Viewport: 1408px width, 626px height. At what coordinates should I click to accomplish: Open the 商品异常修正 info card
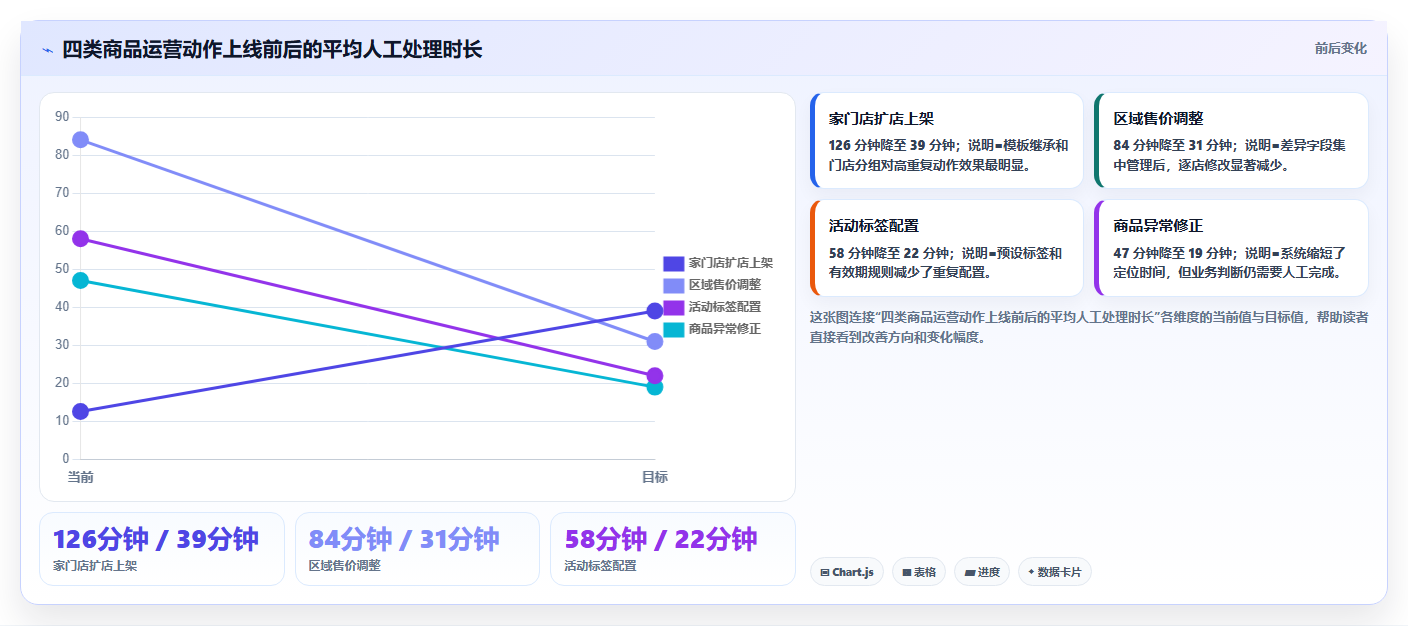pyautogui.click(x=1231, y=248)
